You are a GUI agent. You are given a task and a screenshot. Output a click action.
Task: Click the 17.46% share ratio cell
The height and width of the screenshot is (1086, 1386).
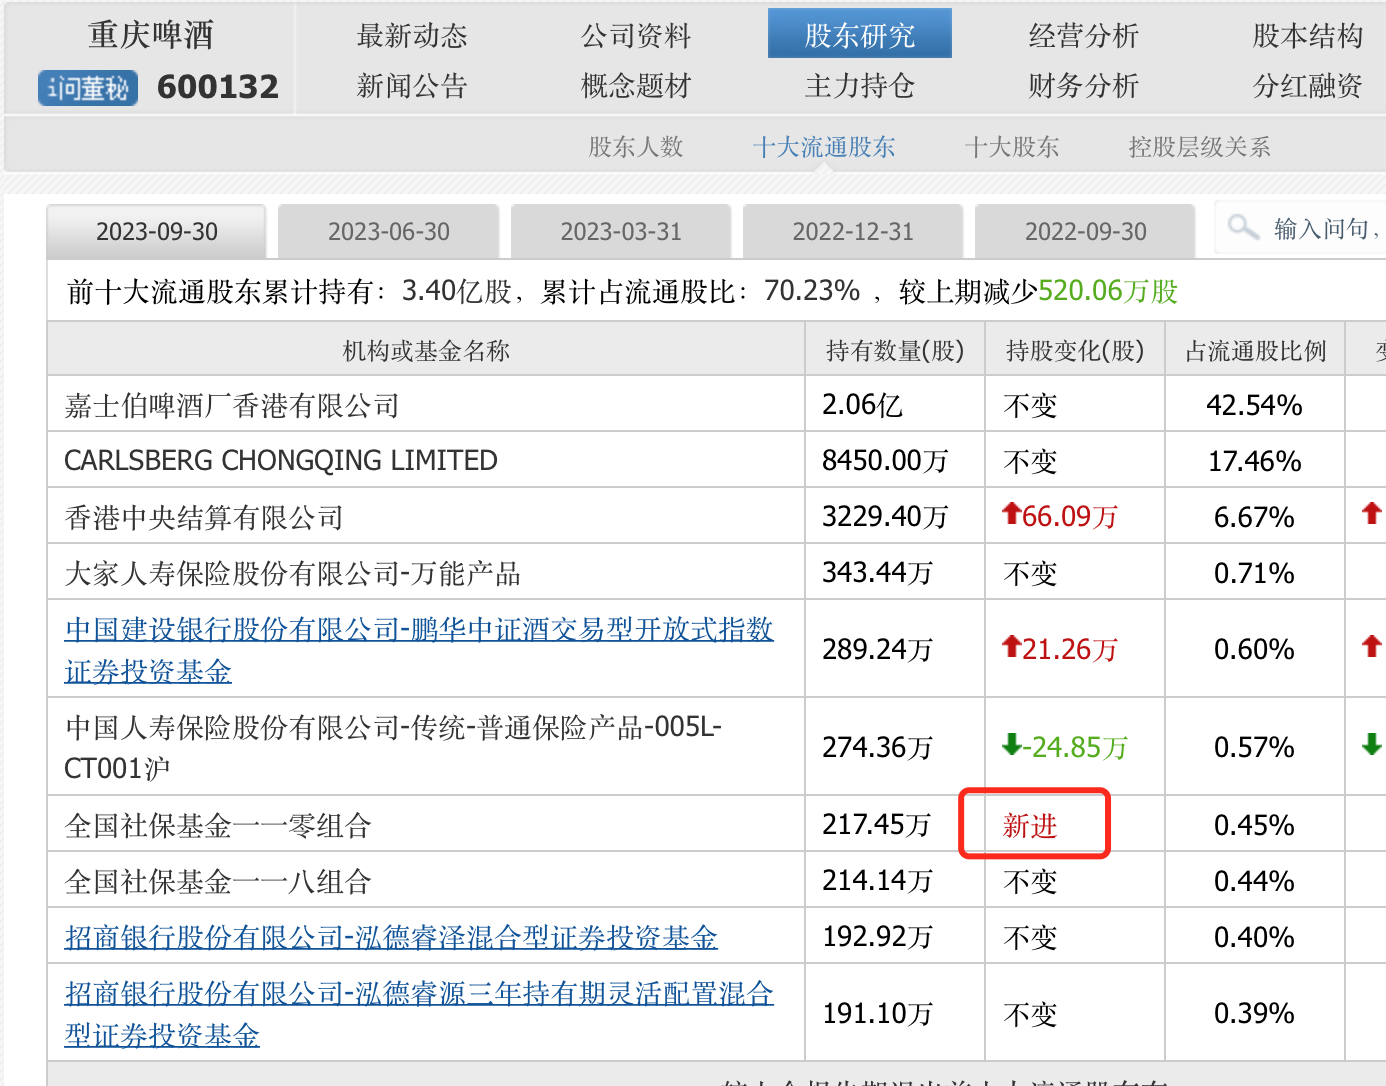1254,461
